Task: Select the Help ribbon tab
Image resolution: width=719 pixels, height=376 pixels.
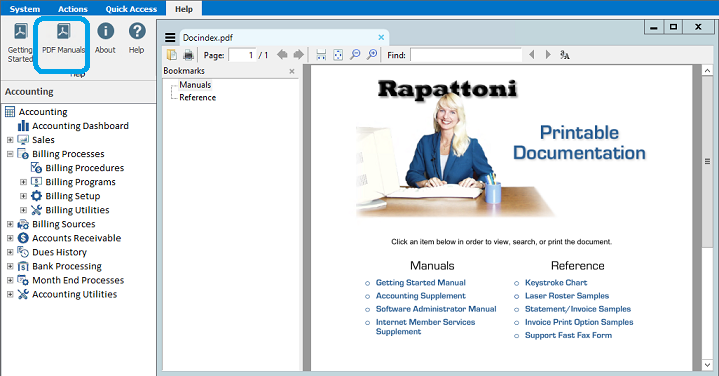Action: [184, 9]
